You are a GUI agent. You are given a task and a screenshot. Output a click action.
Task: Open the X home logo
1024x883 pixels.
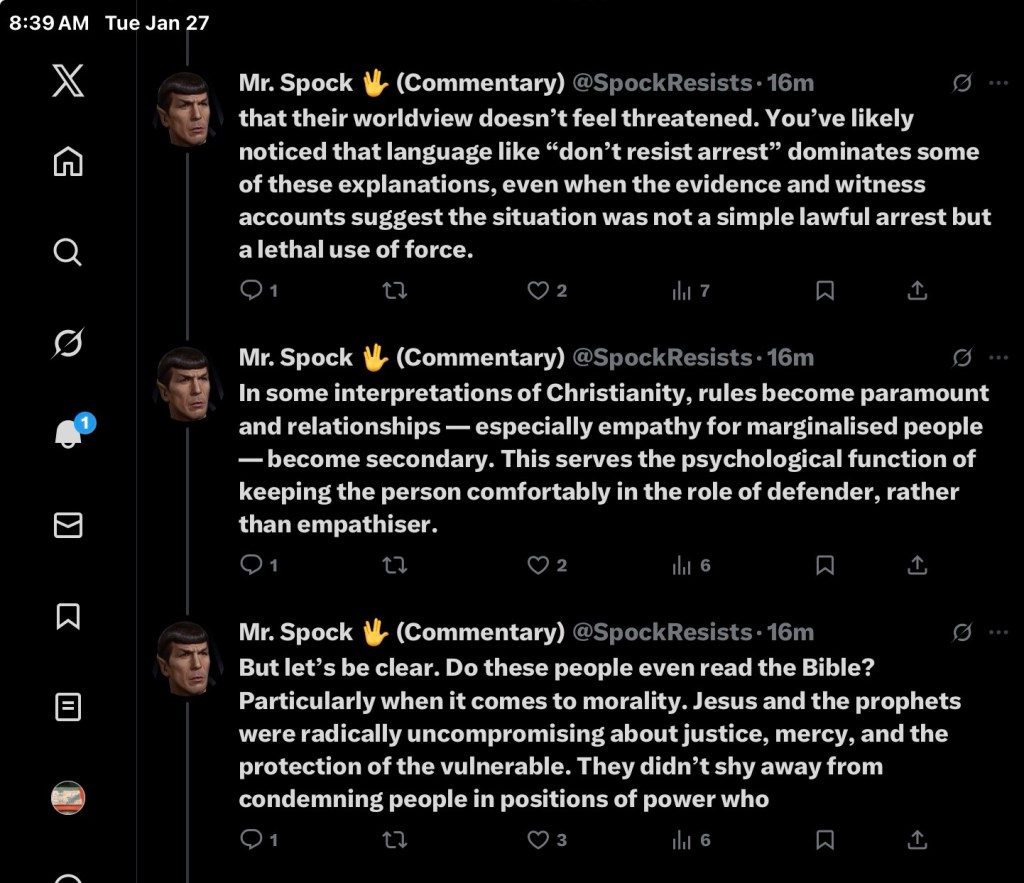coord(68,80)
